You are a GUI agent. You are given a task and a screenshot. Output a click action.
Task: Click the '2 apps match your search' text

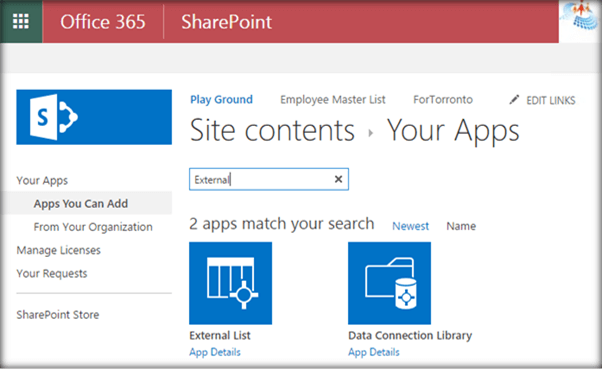[282, 224]
